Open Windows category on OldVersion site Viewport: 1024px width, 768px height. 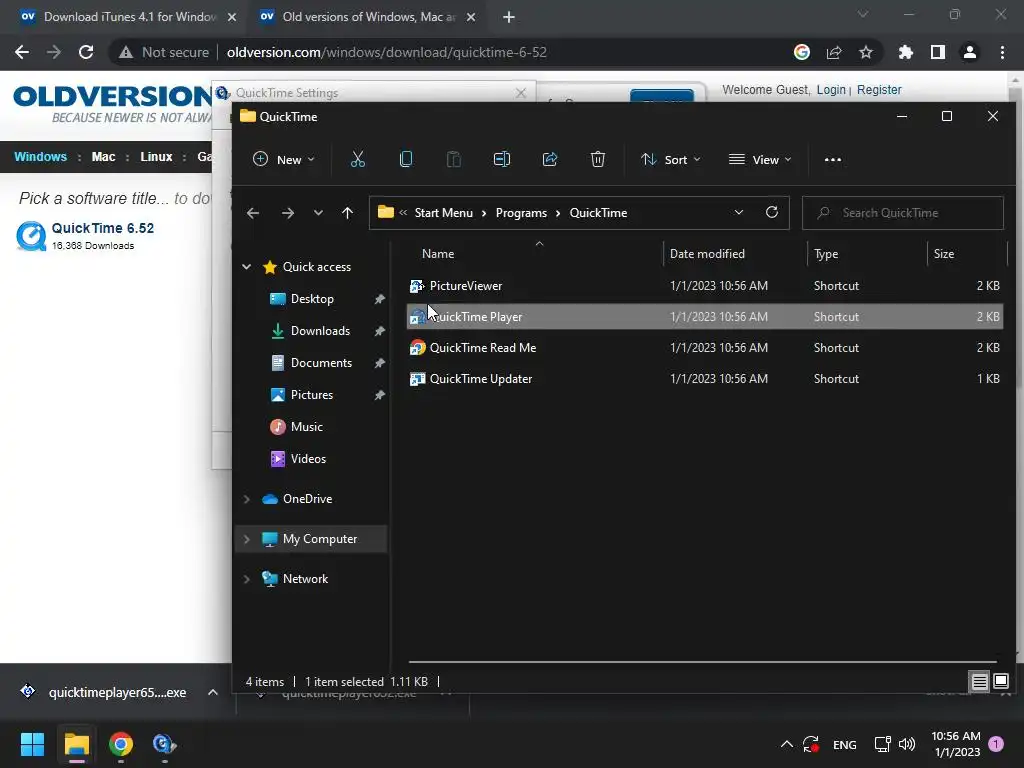40,157
